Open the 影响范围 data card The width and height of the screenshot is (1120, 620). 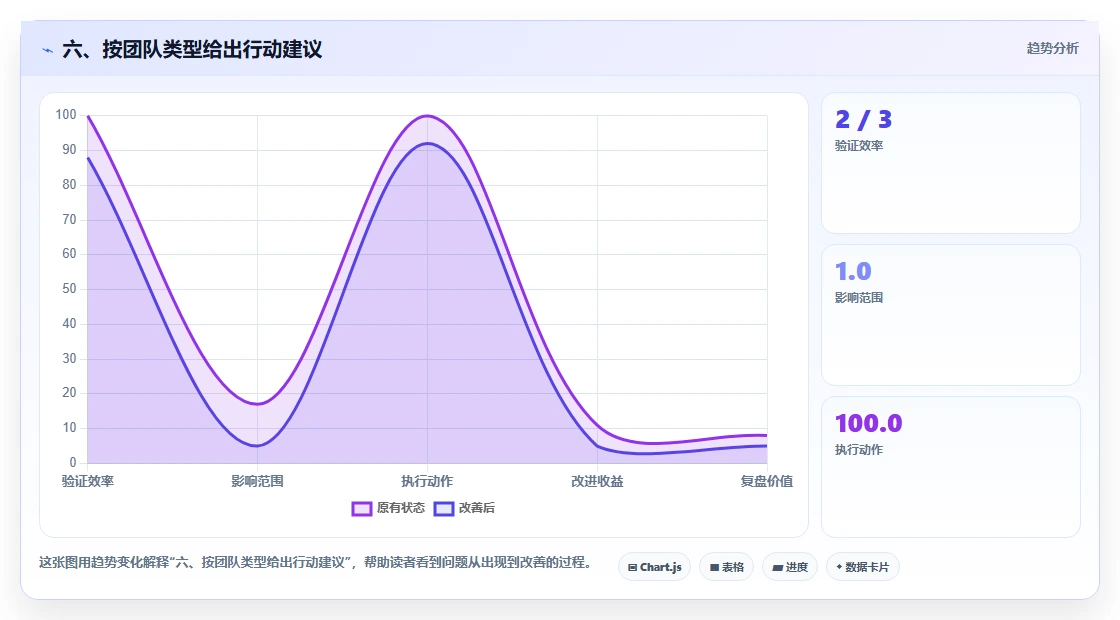click(951, 315)
